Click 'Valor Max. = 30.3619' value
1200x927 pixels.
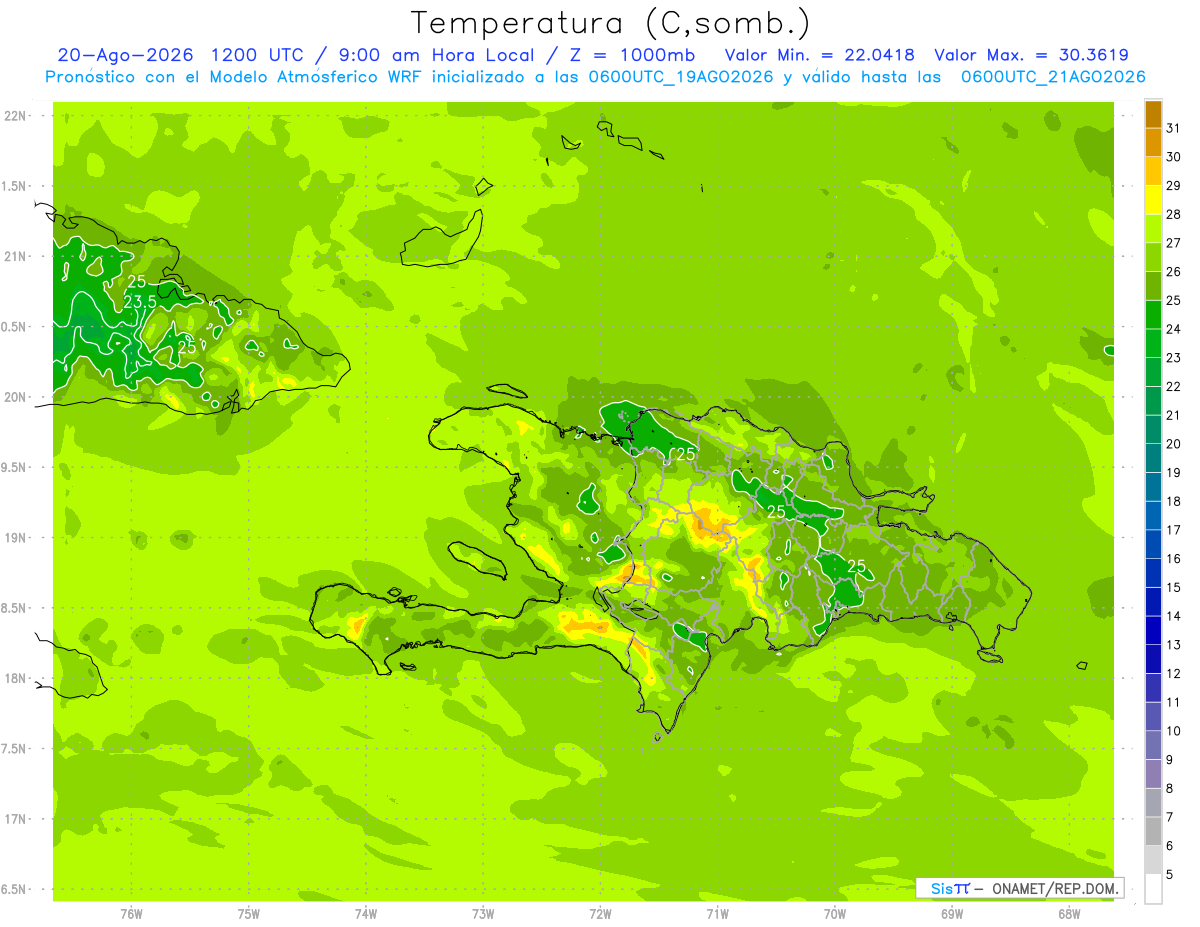pos(1032,55)
